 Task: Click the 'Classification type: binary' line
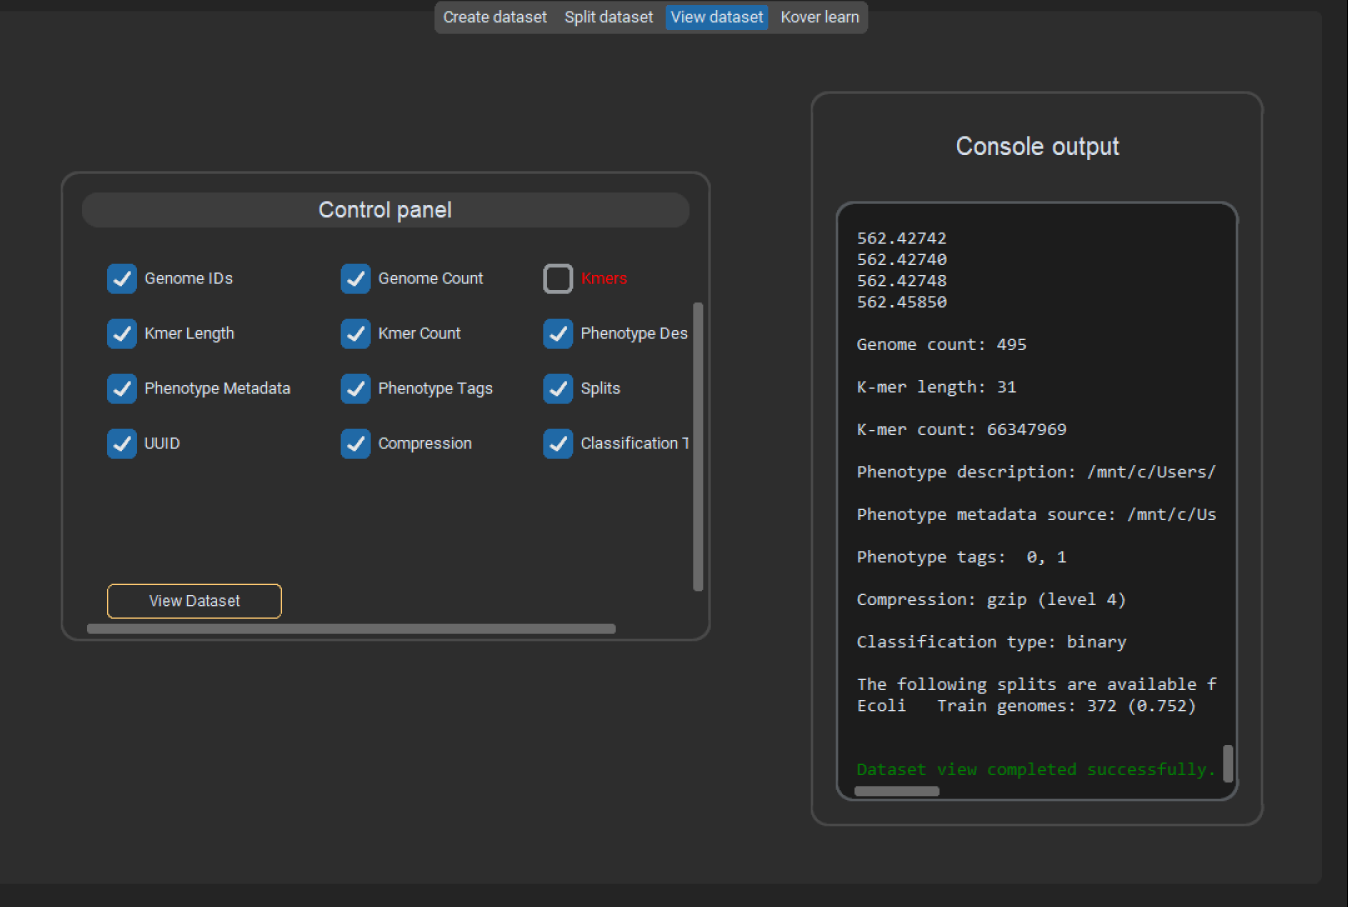pyautogui.click(x=991, y=642)
